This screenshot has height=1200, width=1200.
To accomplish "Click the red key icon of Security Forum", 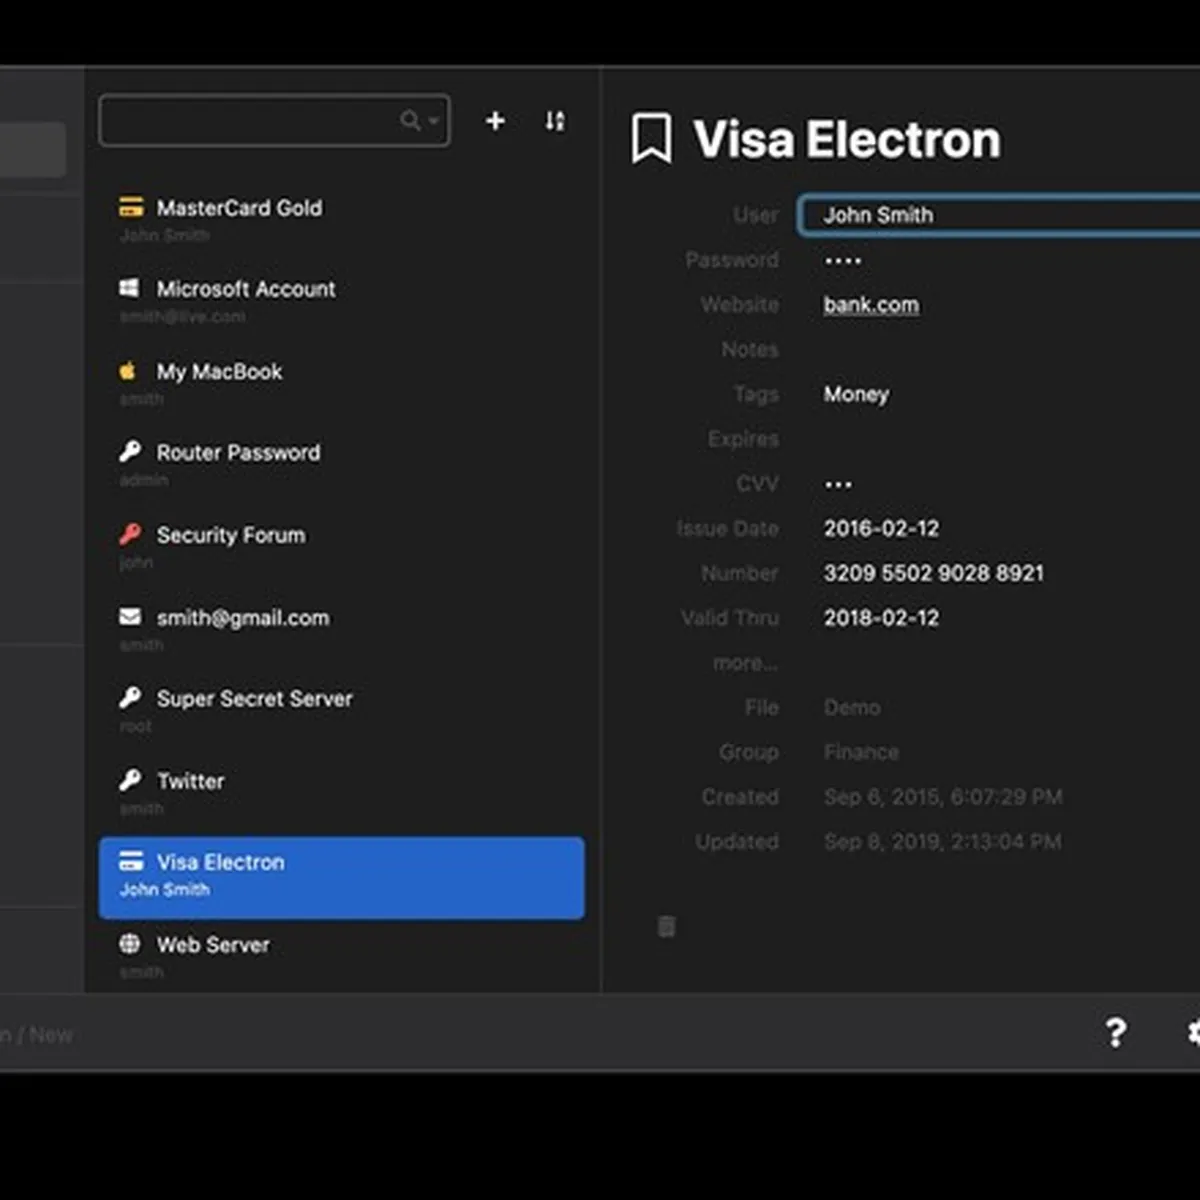I will click(x=130, y=534).
